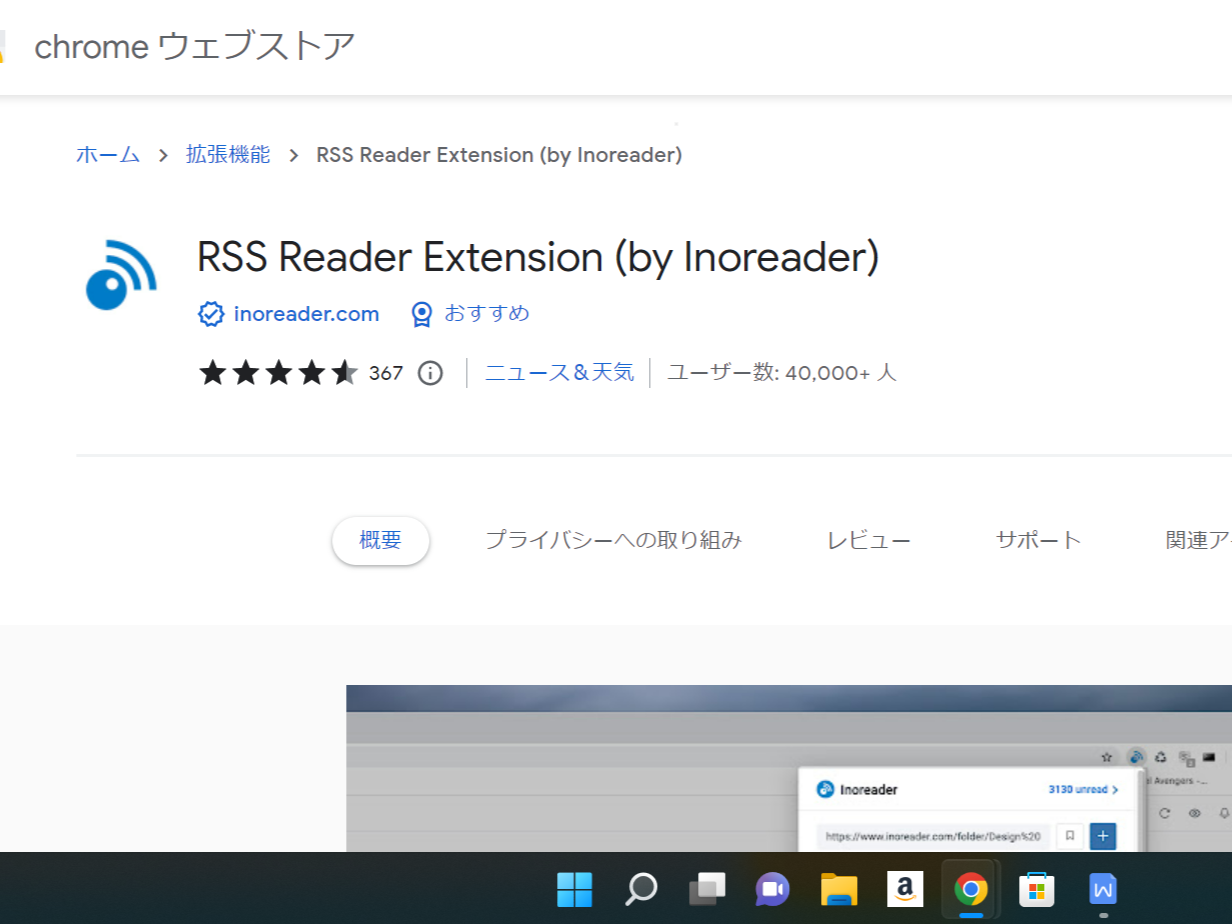Open the blue W document app on taskbar
Viewport: 1232px width, 924px height.
tap(1103, 888)
